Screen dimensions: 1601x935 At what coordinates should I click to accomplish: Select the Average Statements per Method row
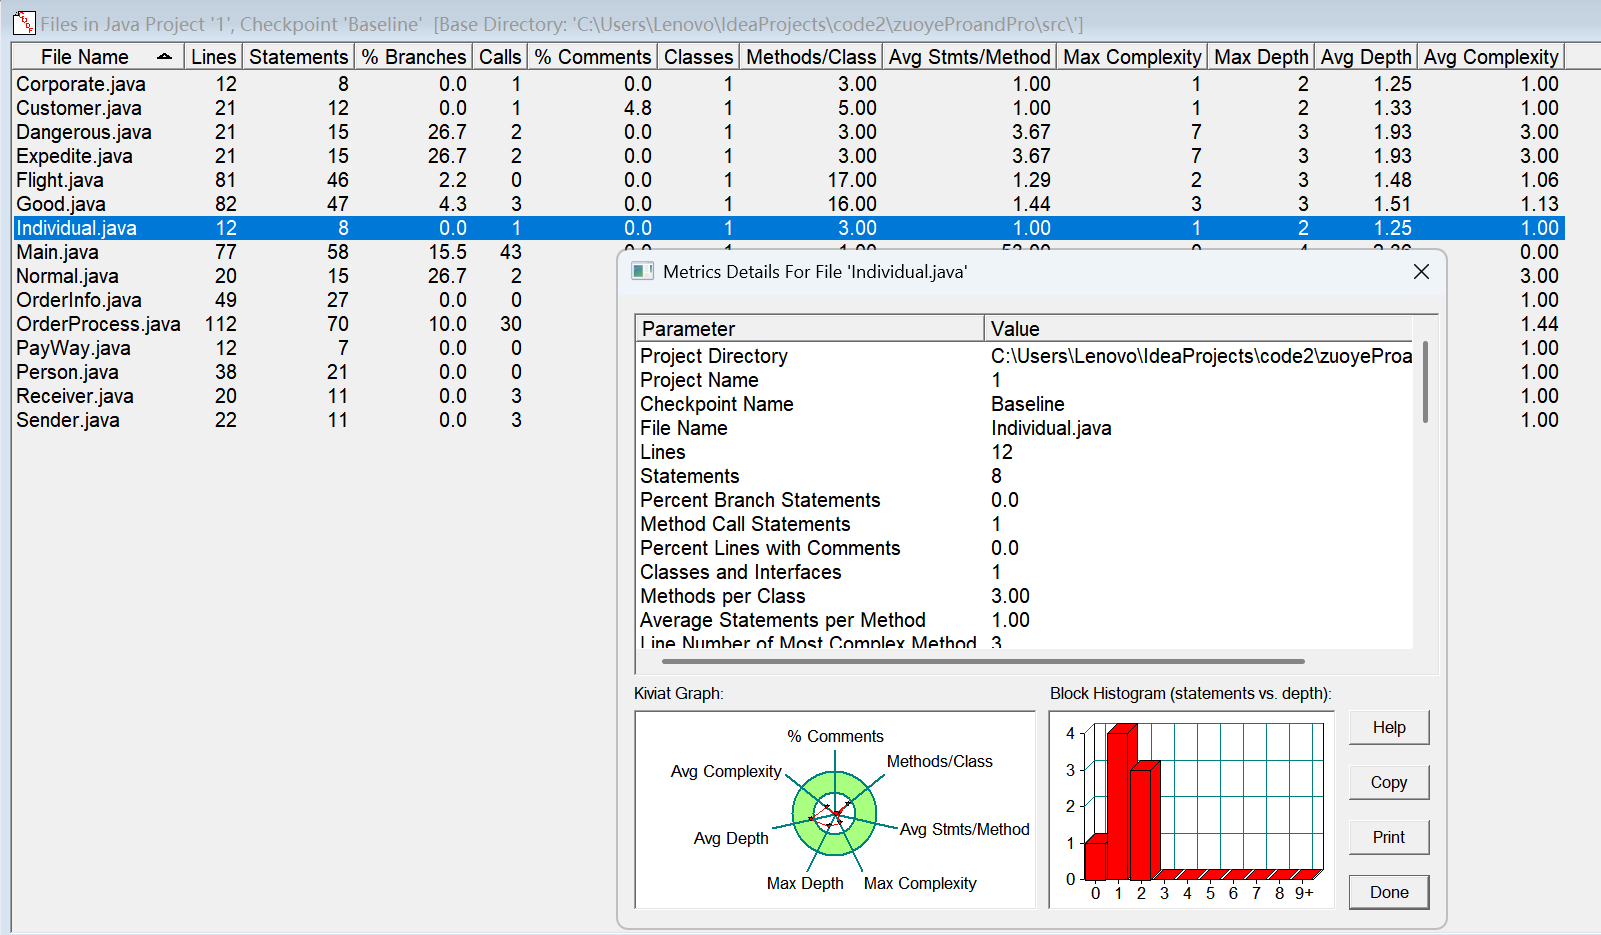pyautogui.click(x=1025, y=620)
